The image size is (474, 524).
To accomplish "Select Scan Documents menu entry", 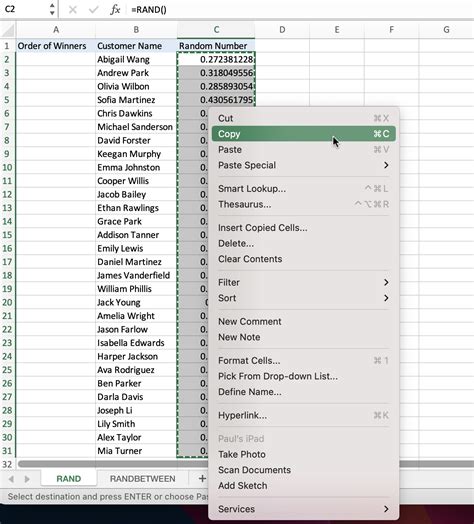I will coord(304,470).
